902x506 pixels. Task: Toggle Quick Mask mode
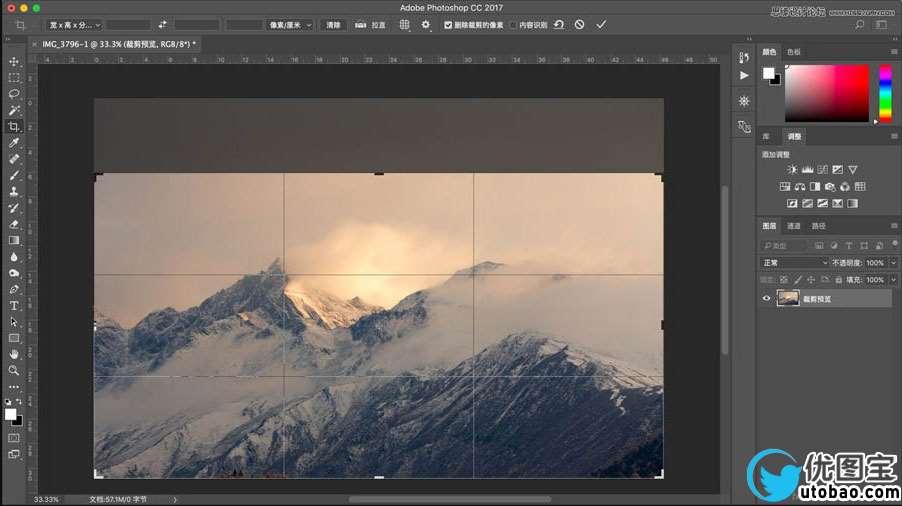point(14,438)
